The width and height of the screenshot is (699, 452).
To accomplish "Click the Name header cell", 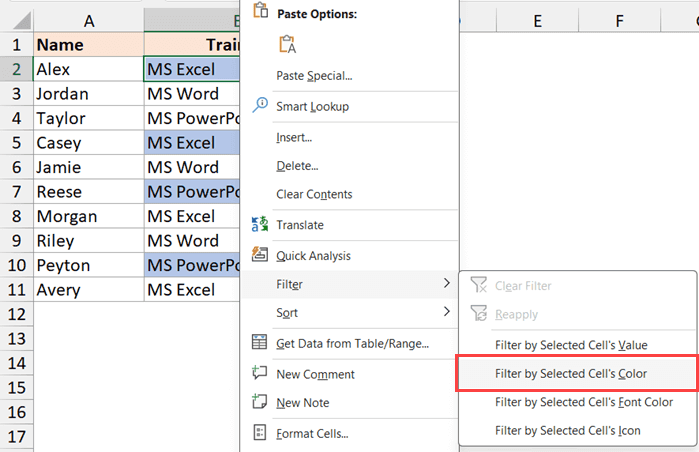I will [x=89, y=45].
